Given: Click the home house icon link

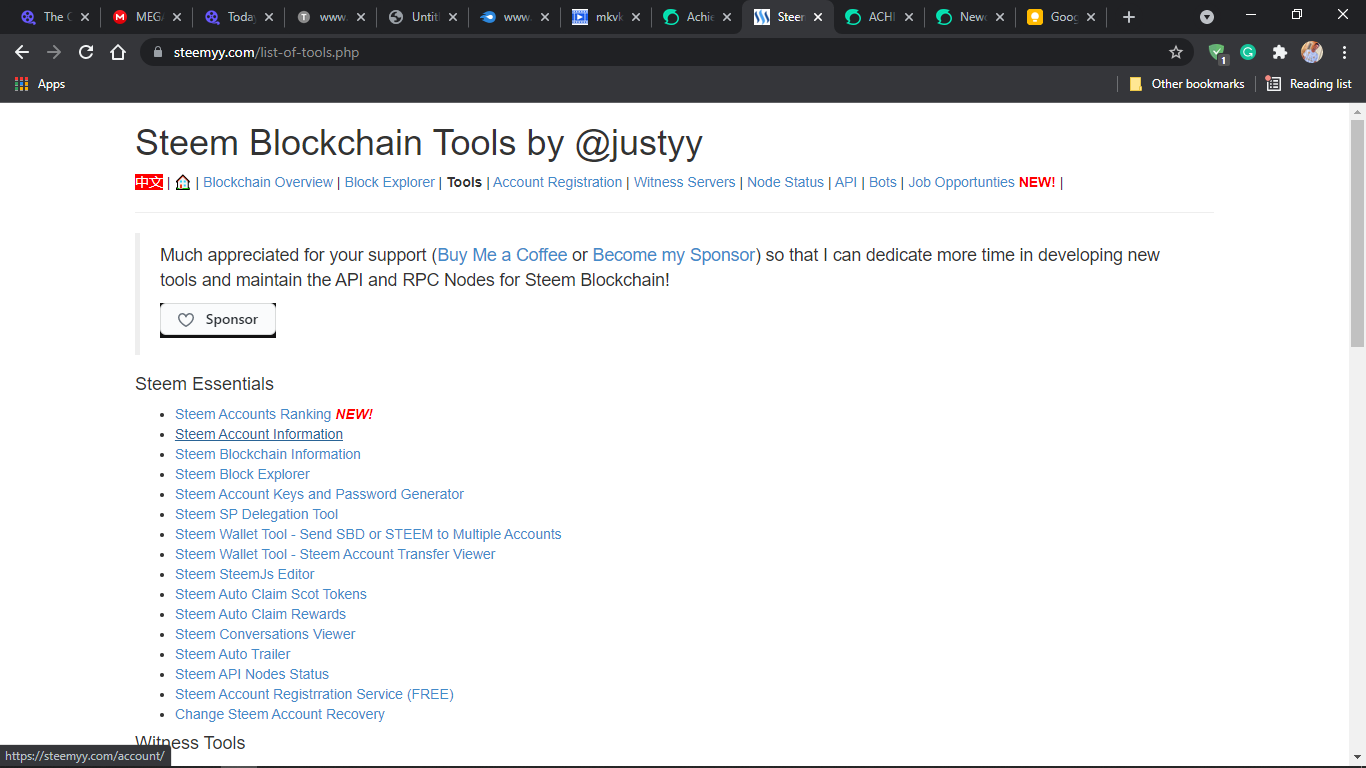Looking at the screenshot, I should pyautogui.click(x=183, y=182).
